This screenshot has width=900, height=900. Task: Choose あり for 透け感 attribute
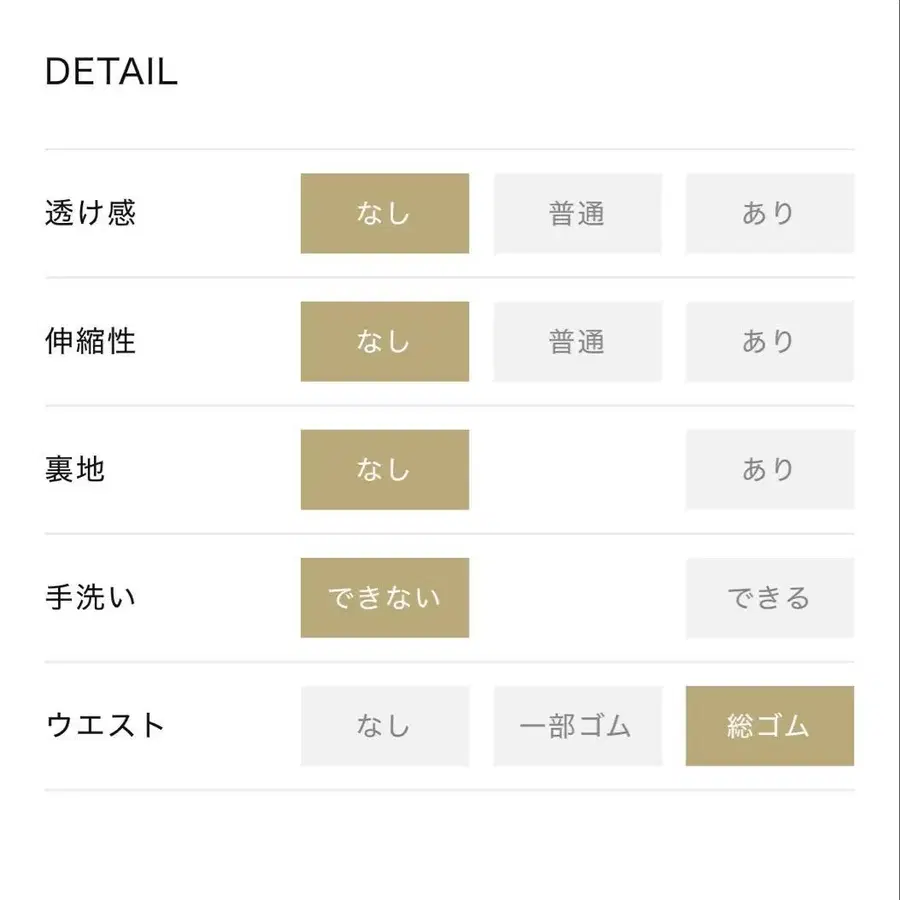pos(770,213)
